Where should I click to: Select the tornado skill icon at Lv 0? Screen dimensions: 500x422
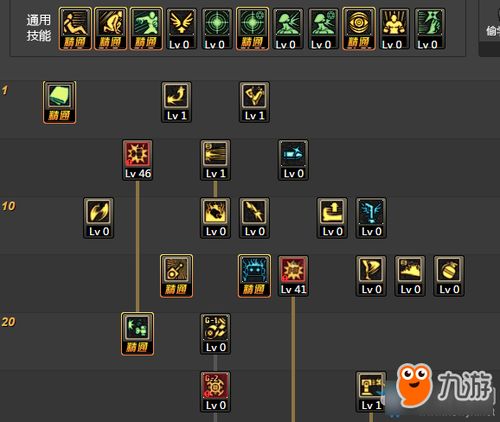click(371, 276)
